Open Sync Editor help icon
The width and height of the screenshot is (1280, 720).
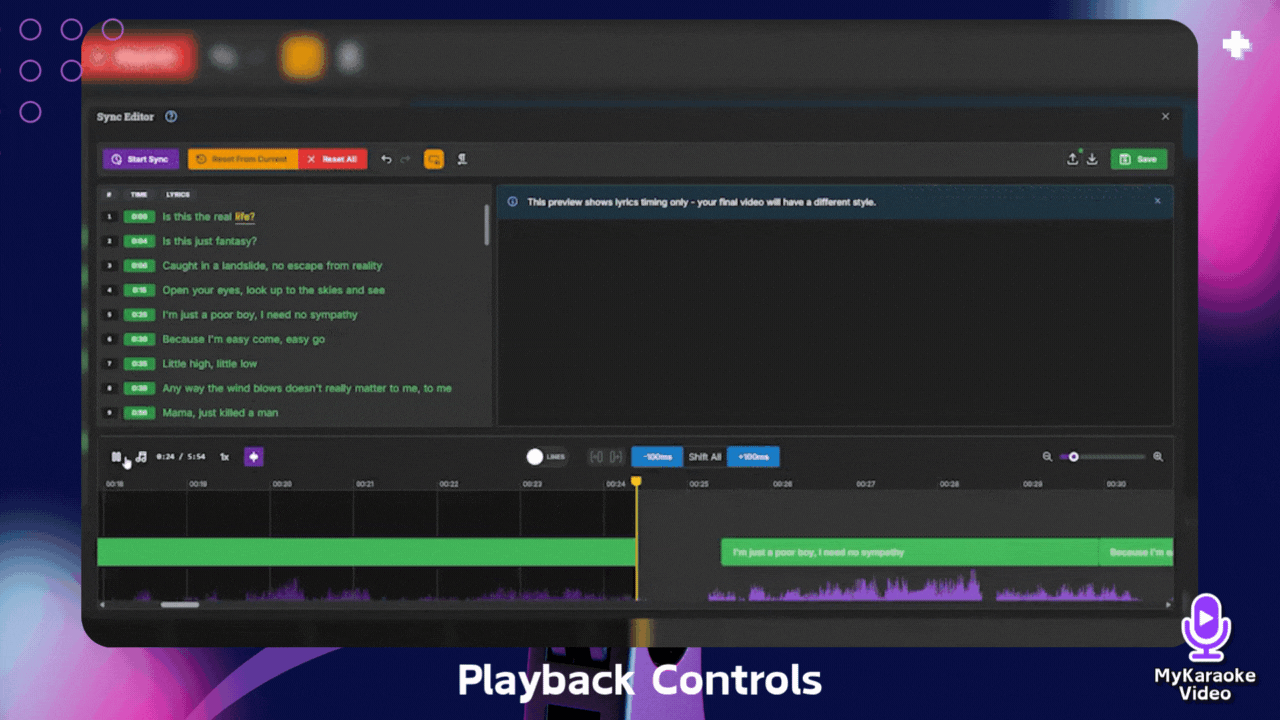pos(171,117)
